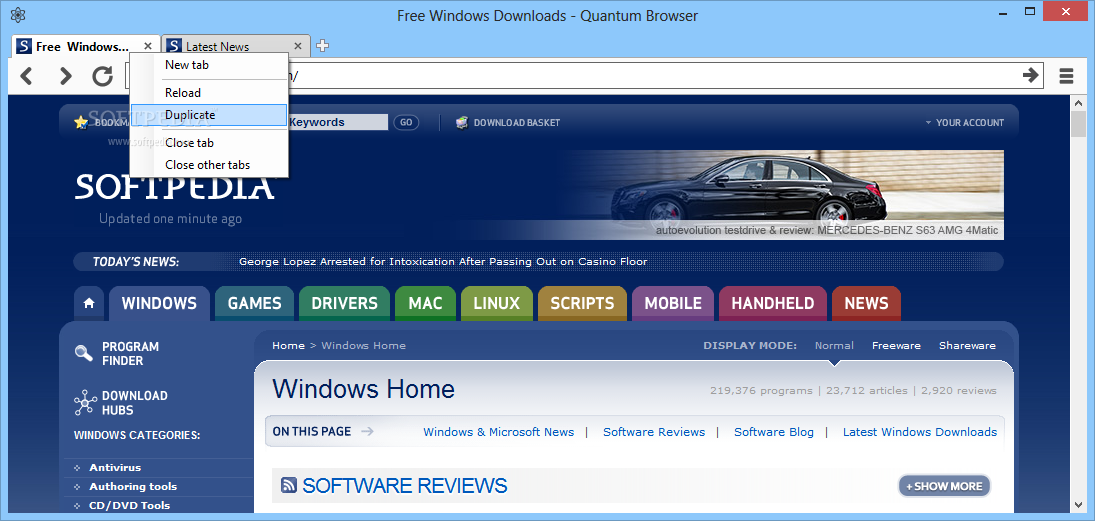Click in the browser address bar

(584, 75)
